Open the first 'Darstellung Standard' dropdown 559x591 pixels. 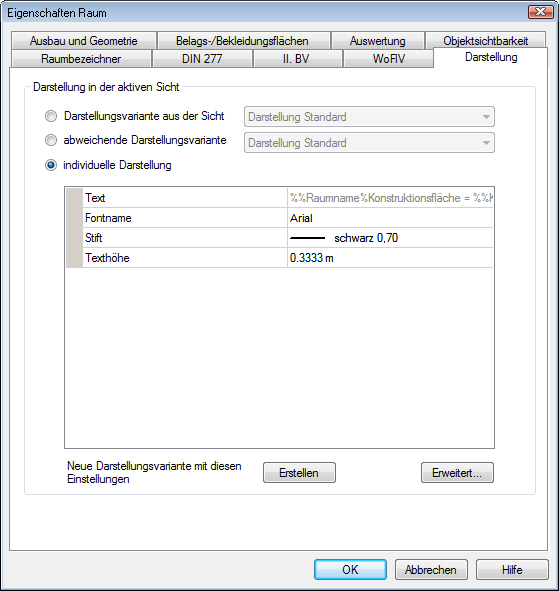(x=369, y=117)
